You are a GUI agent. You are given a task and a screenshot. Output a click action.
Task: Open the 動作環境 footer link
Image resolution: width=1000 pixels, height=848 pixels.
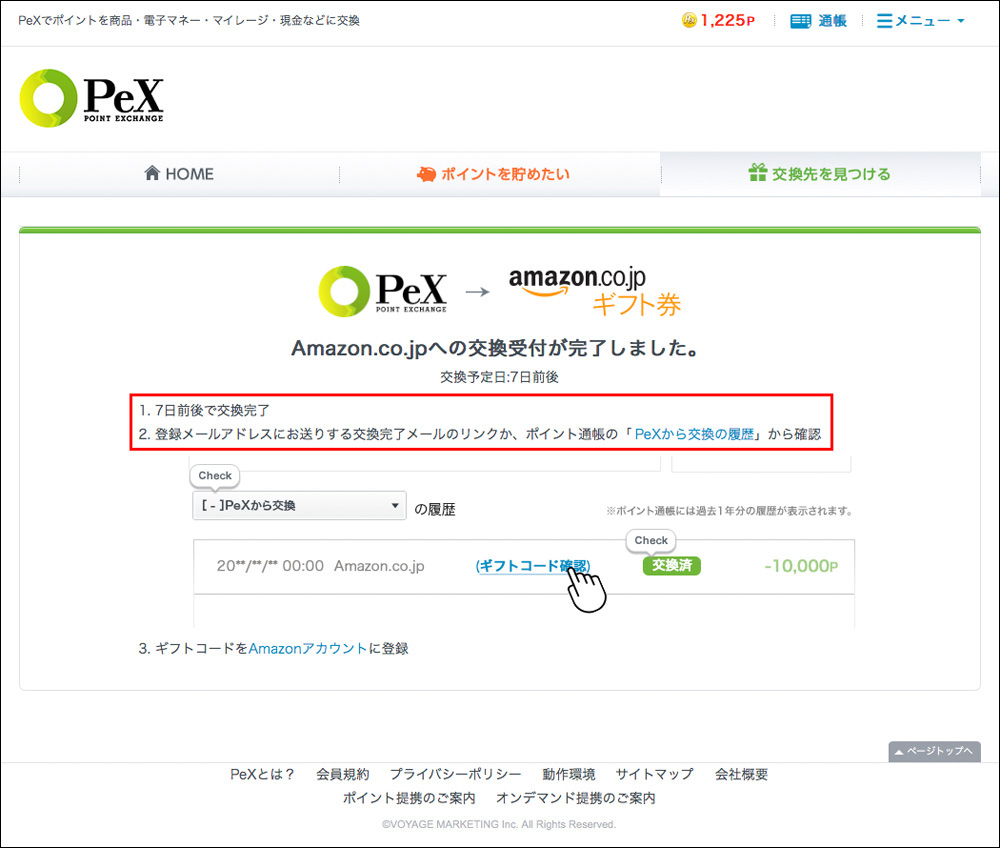click(x=569, y=774)
